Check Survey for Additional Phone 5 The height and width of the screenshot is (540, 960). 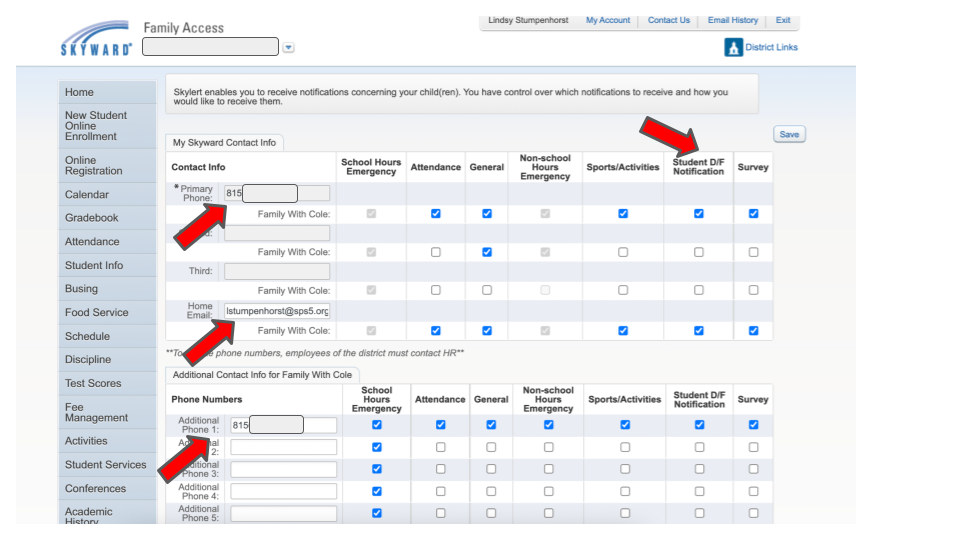coord(754,514)
